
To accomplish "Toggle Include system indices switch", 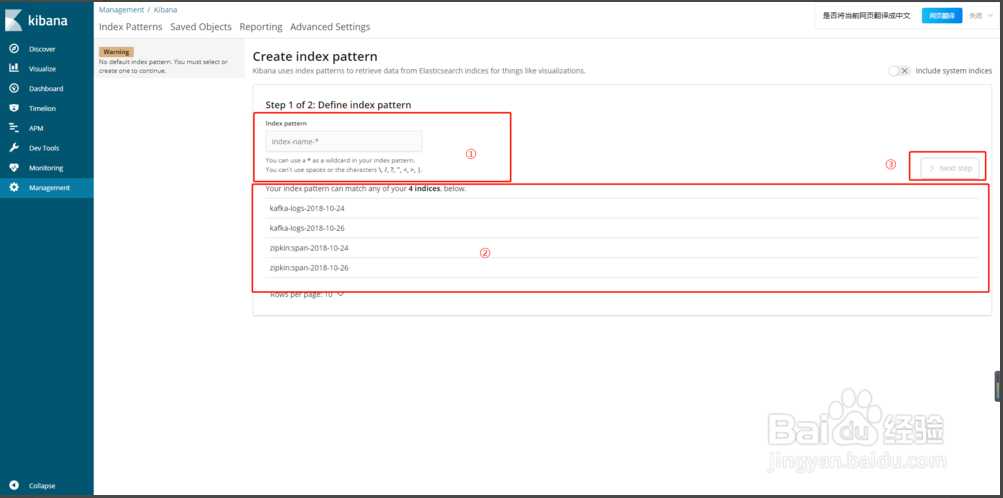I will click(899, 71).
